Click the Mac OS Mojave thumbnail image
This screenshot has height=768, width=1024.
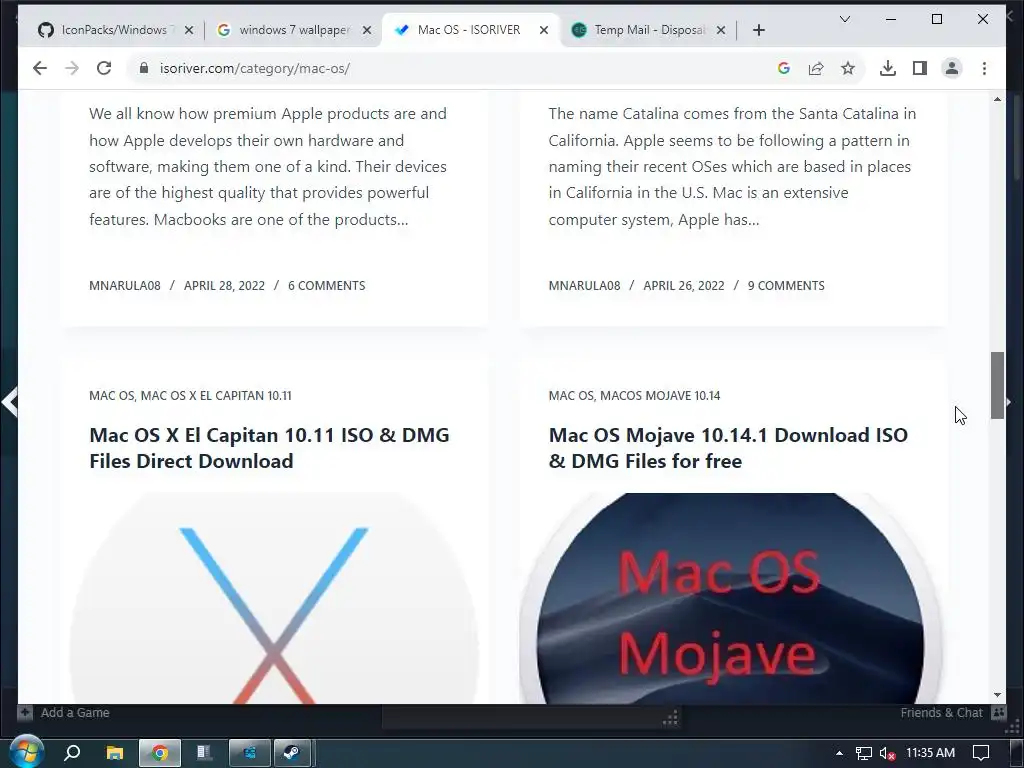(730, 598)
